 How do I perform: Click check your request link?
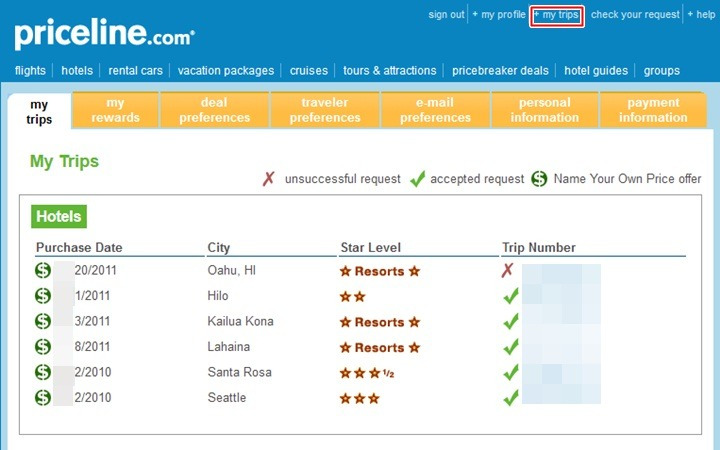point(635,15)
